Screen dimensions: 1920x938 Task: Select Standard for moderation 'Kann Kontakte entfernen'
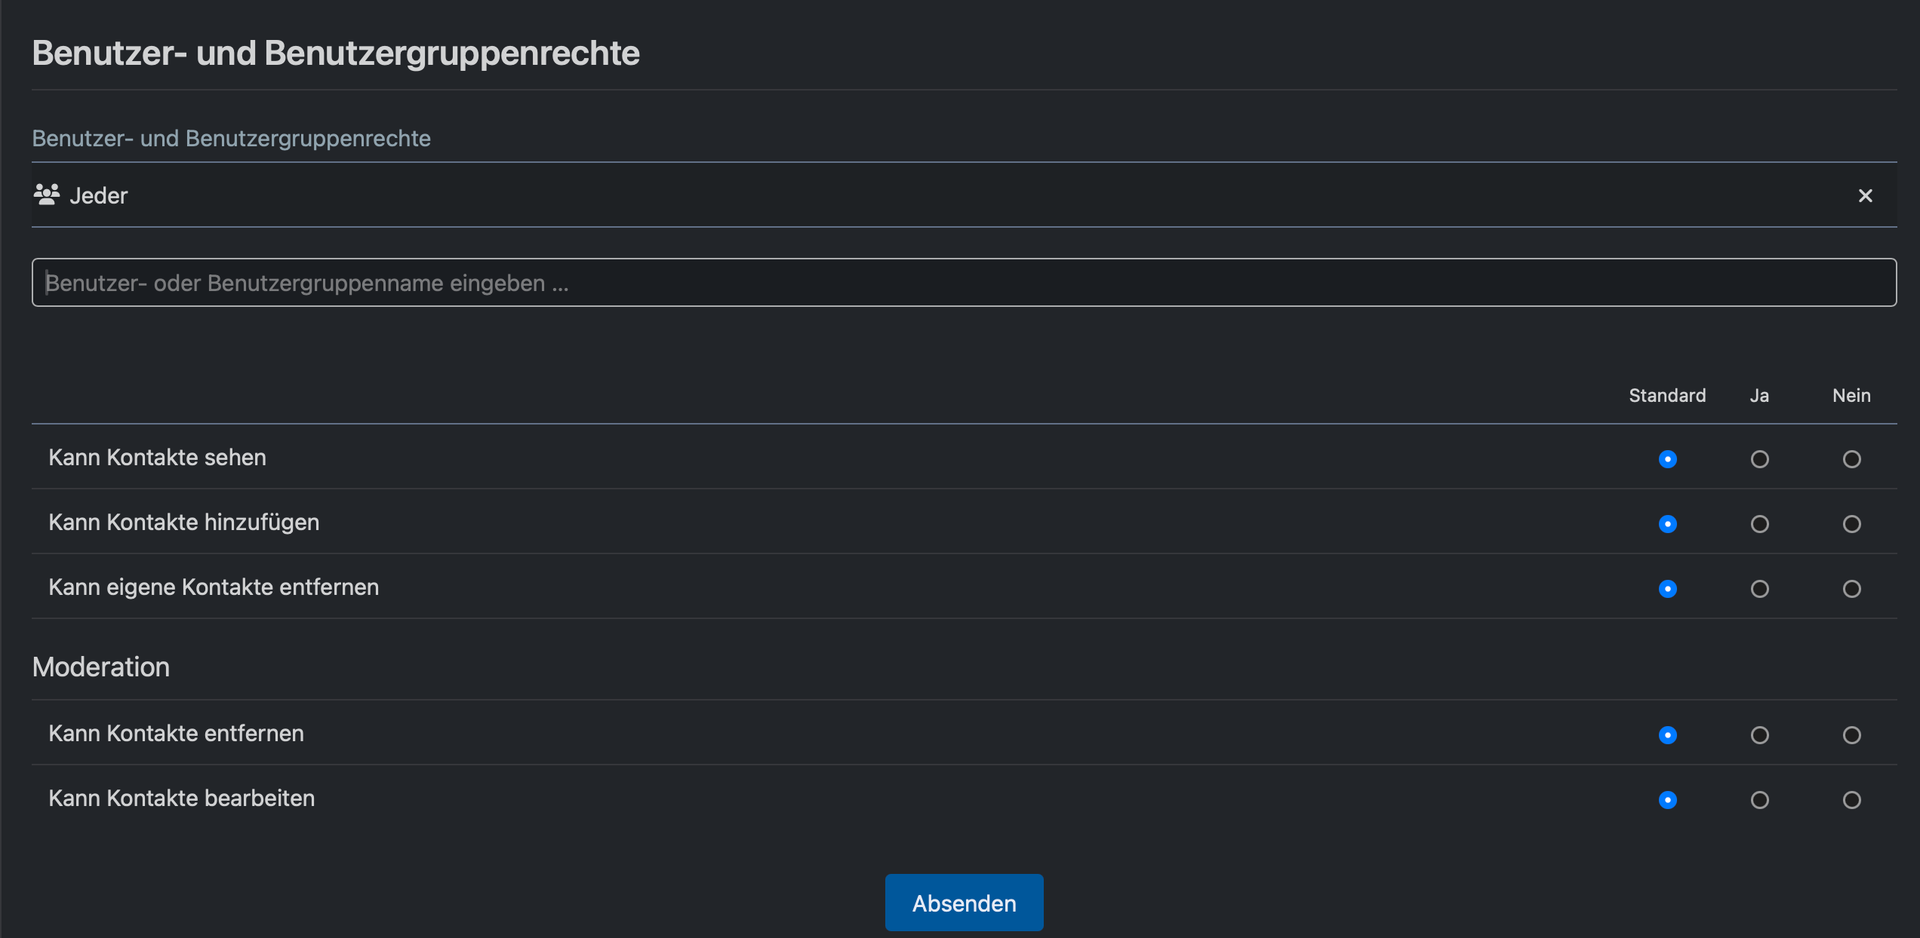pos(1667,735)
